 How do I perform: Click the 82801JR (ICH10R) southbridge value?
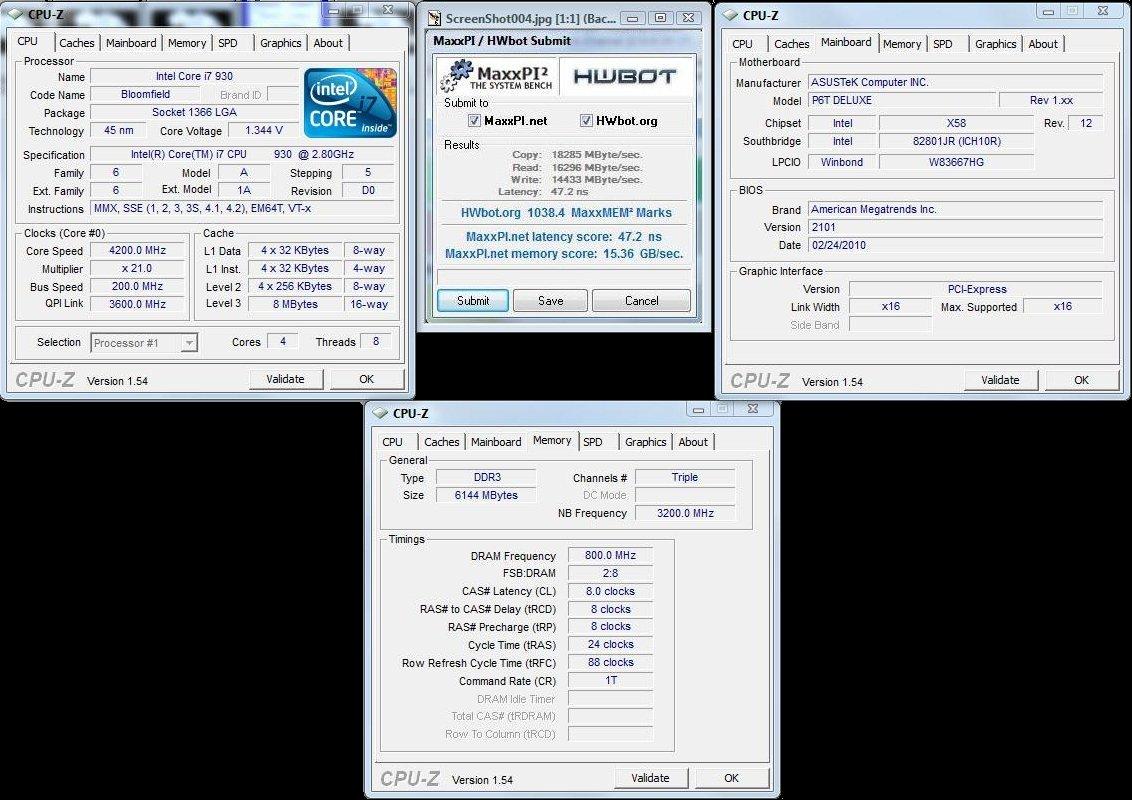(x=956, y=142)
